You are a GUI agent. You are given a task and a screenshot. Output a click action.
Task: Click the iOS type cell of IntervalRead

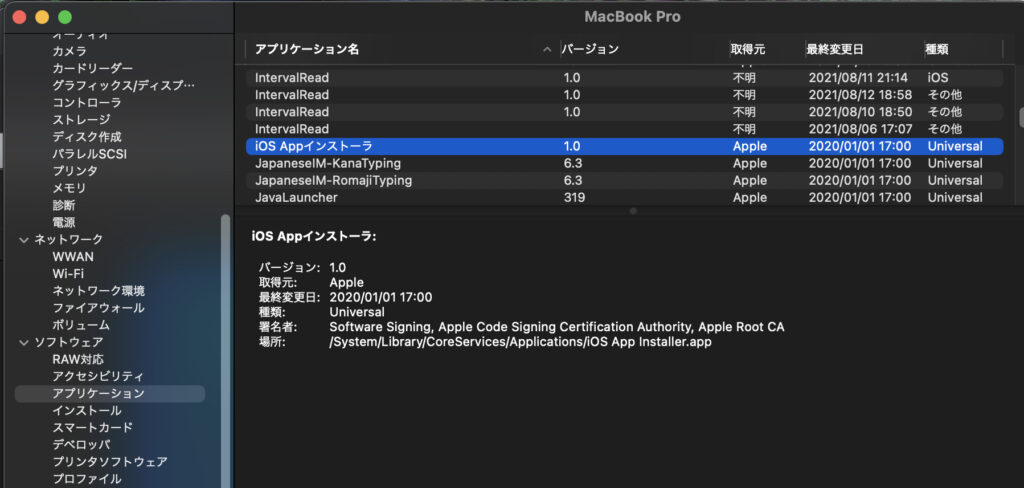coord(938,78)
